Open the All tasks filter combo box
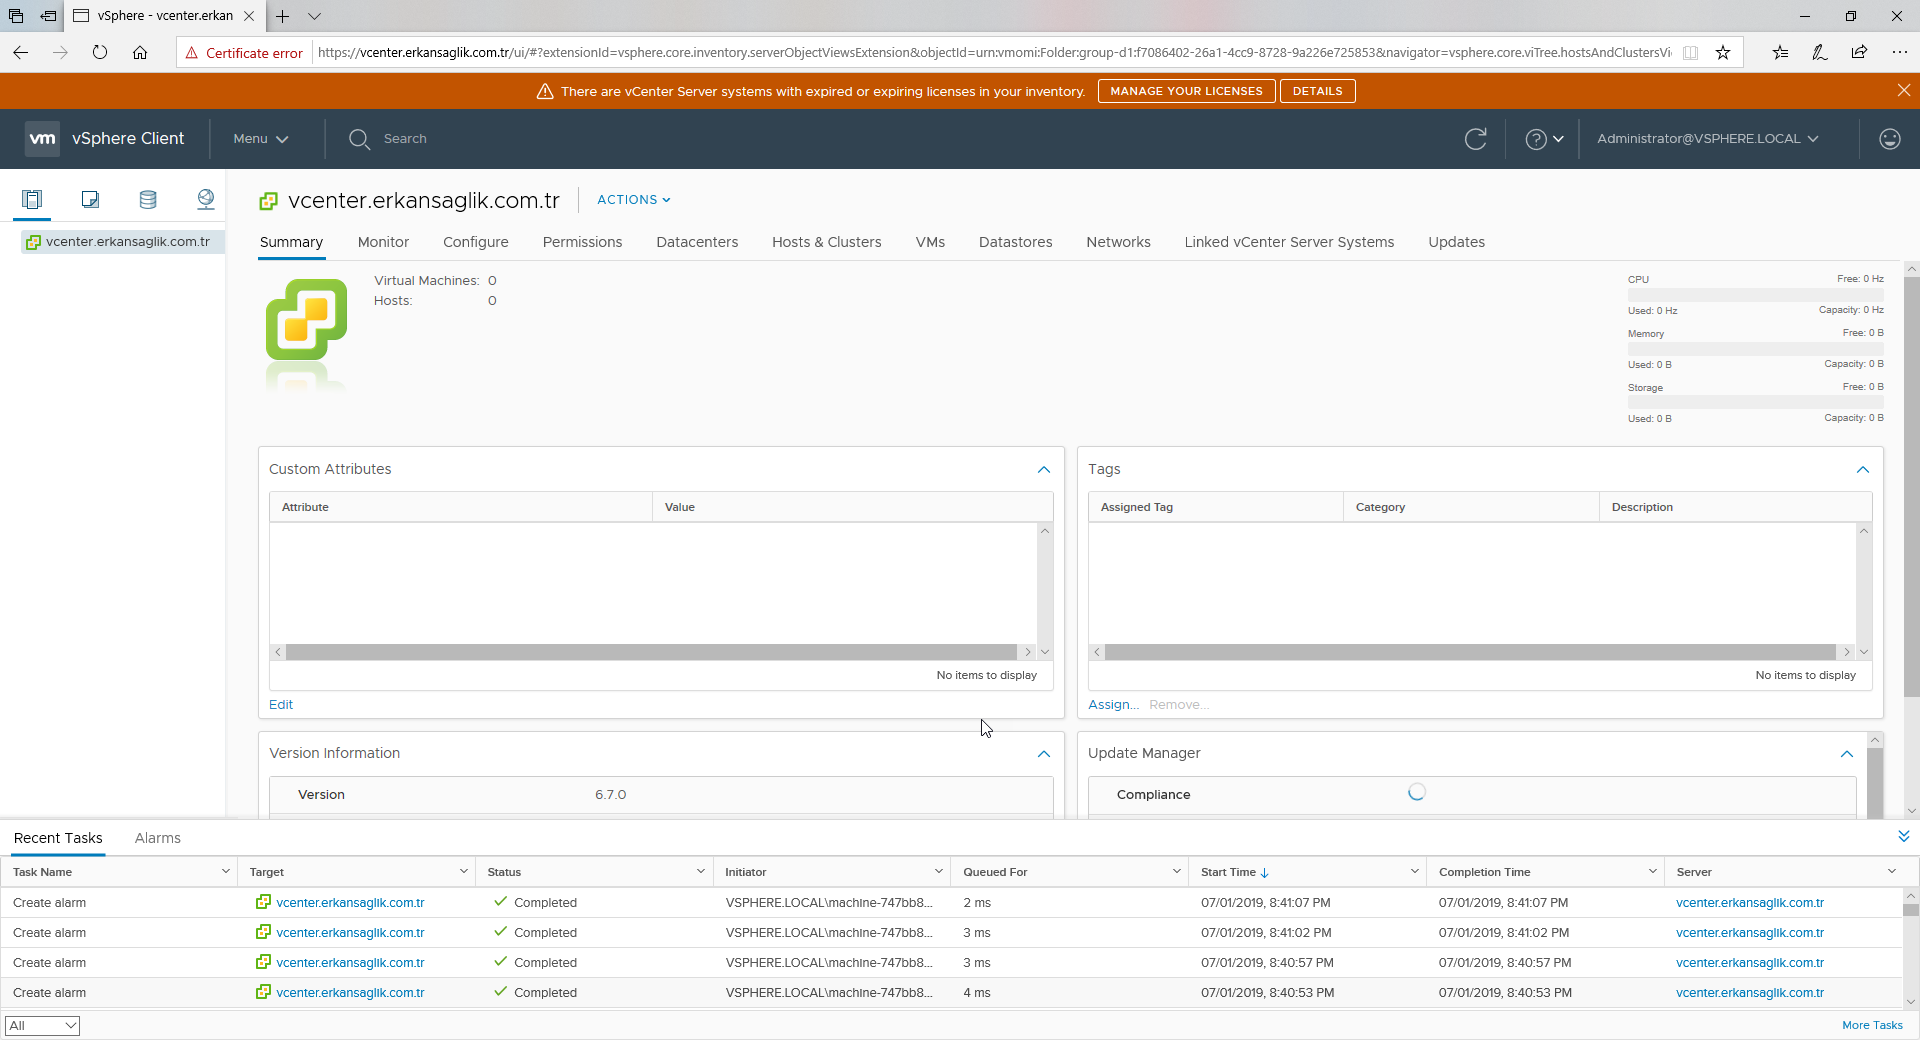Viewport: 1920px width, 1040px height. click(42, 1025)
